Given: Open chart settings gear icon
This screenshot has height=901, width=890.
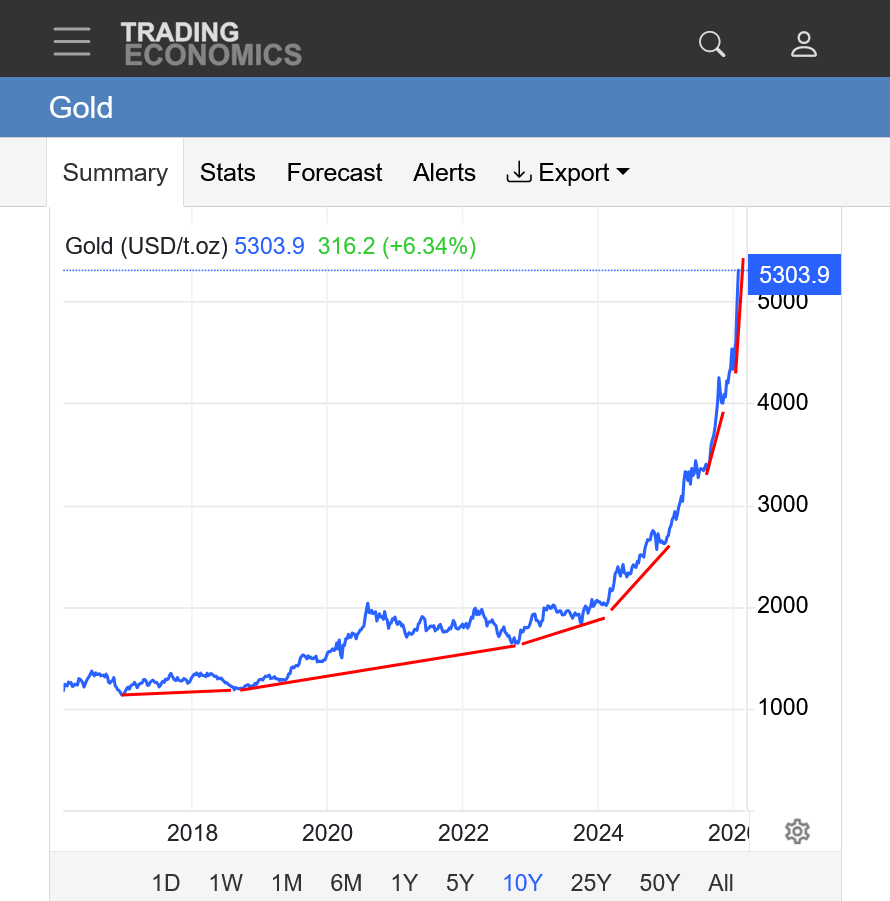Looking at the screenshot, I should tap(797, 831).
